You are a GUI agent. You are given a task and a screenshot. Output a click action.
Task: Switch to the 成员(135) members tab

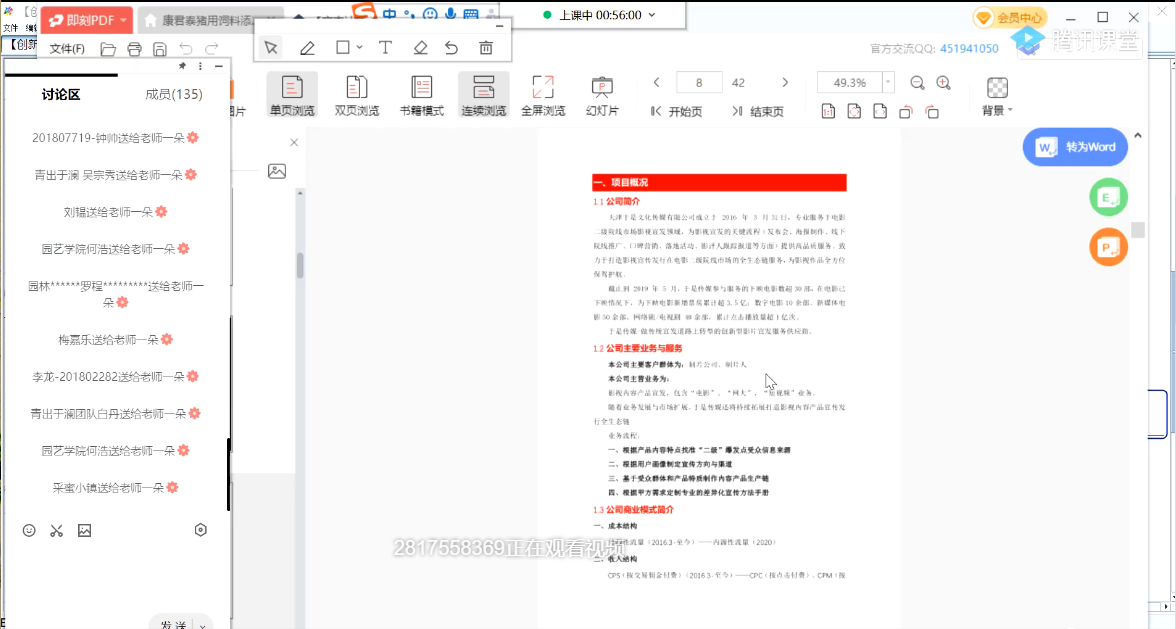pos(174,94)
